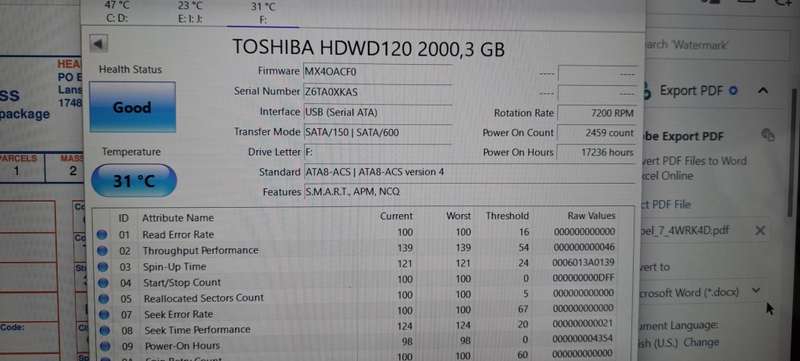The height and width of the screenshot is (361, 800).
Task: Select the Start/Stop Count attribute name
Action: [182, 282]
